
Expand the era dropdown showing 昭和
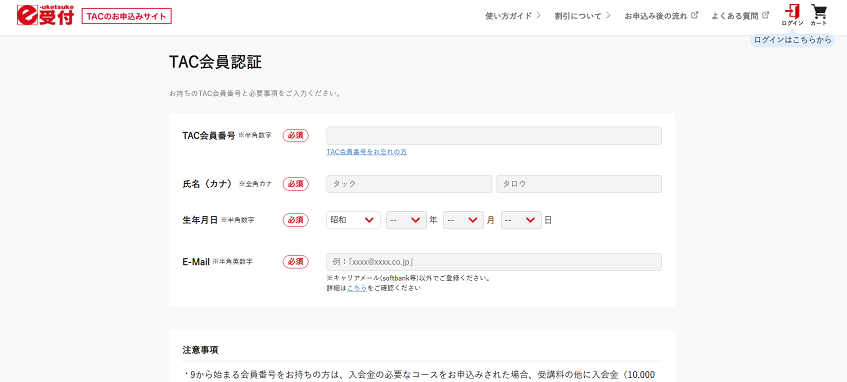point(353,220)
